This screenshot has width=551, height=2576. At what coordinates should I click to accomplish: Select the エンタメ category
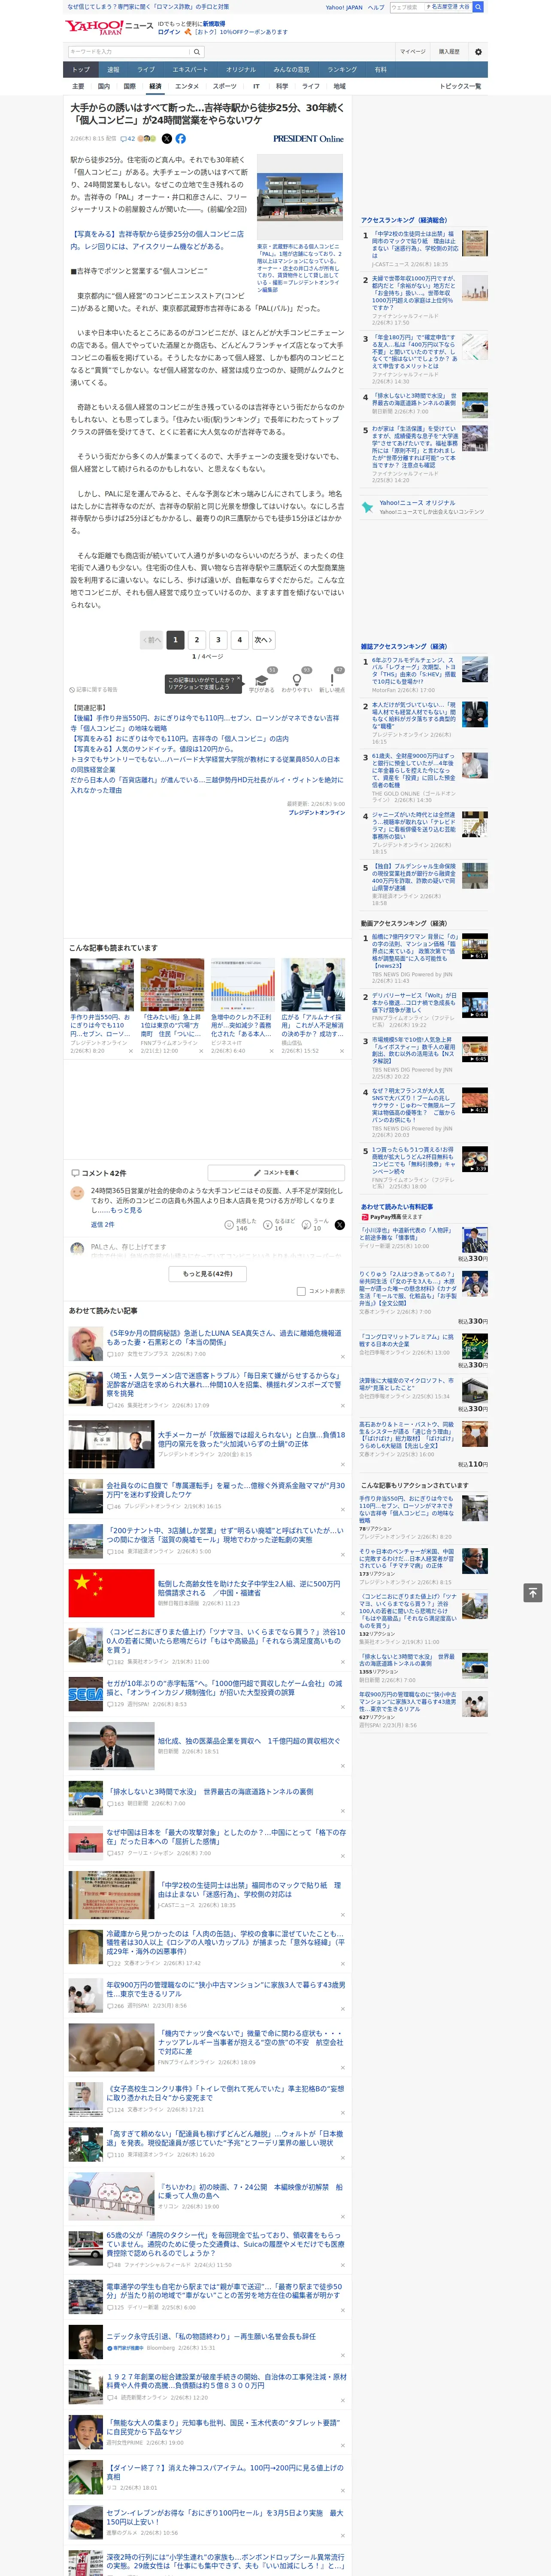coord(187,86)
